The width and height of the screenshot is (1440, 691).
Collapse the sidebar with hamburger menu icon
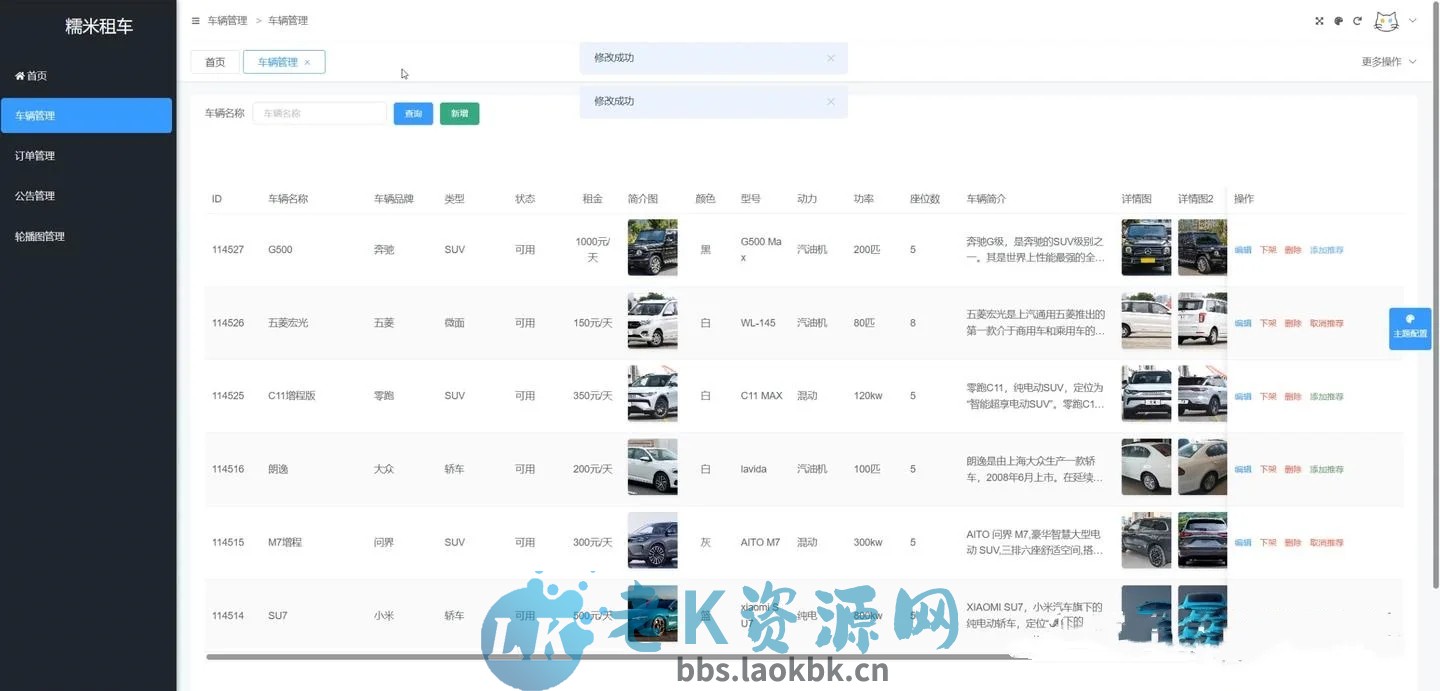196,20
